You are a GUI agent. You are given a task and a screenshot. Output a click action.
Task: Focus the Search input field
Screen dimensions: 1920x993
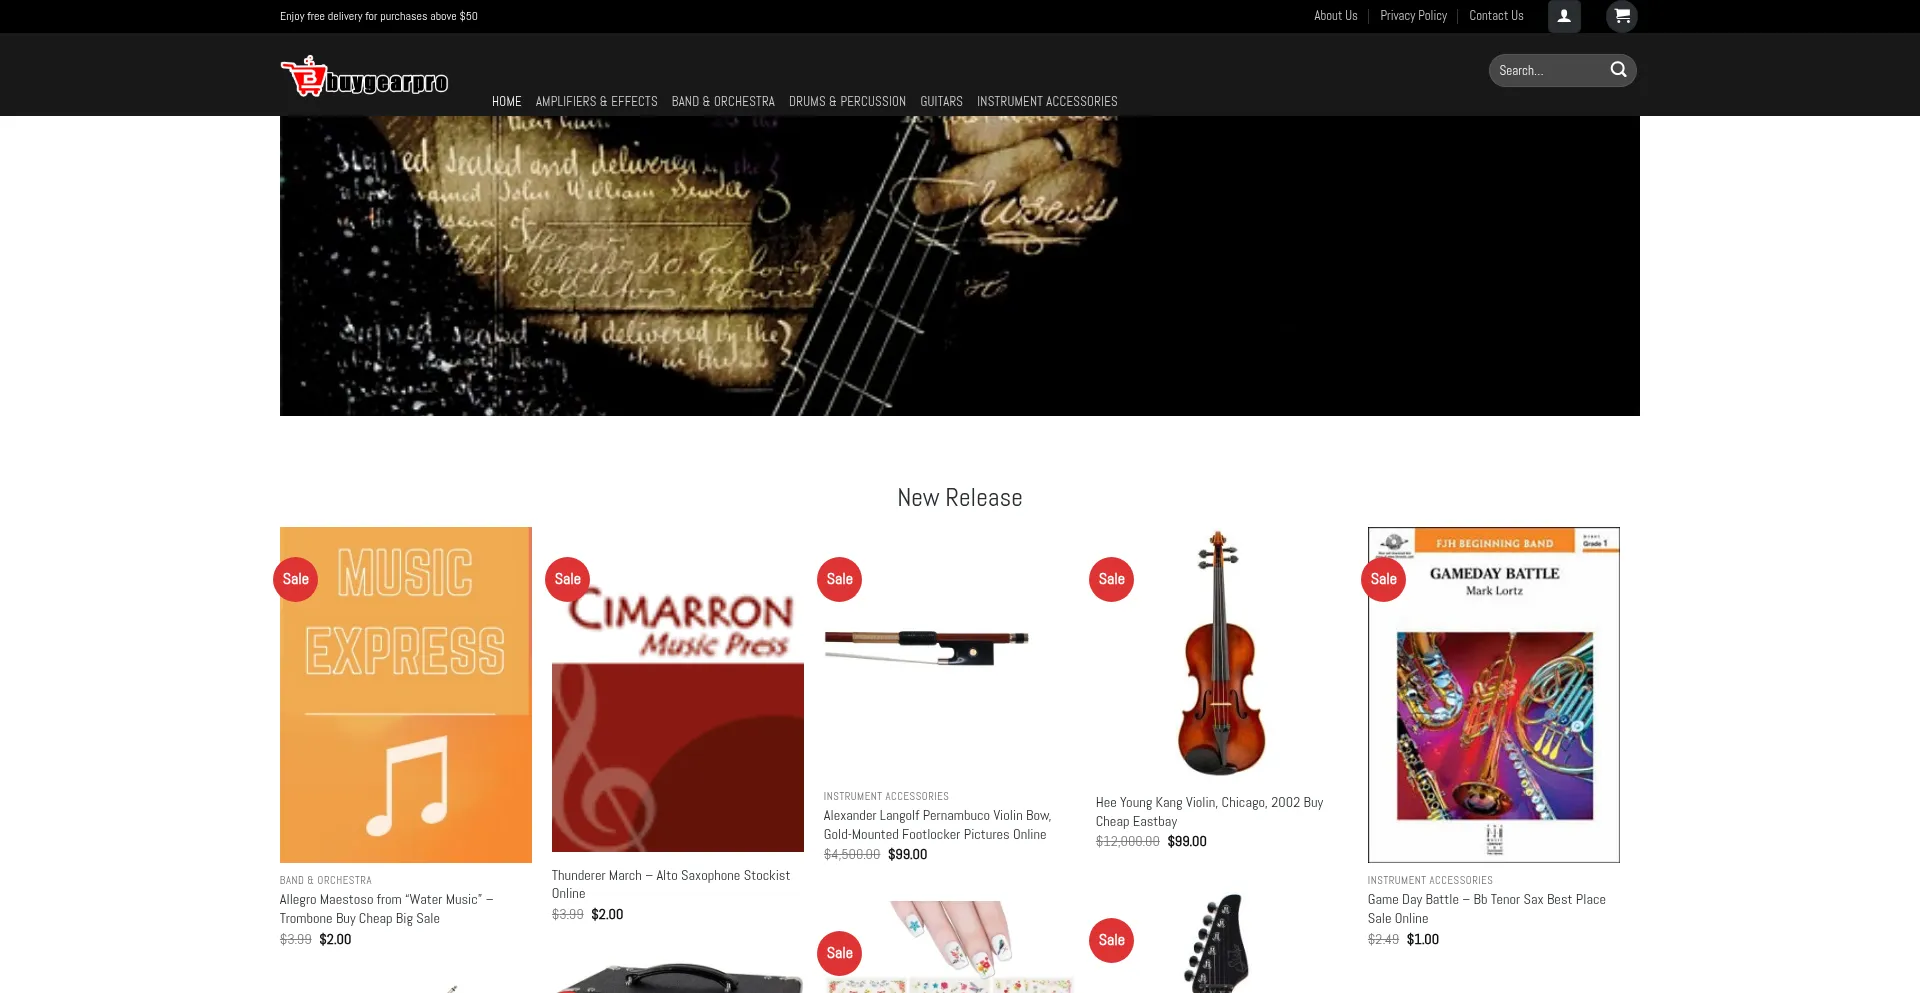tap(1548, 70)
